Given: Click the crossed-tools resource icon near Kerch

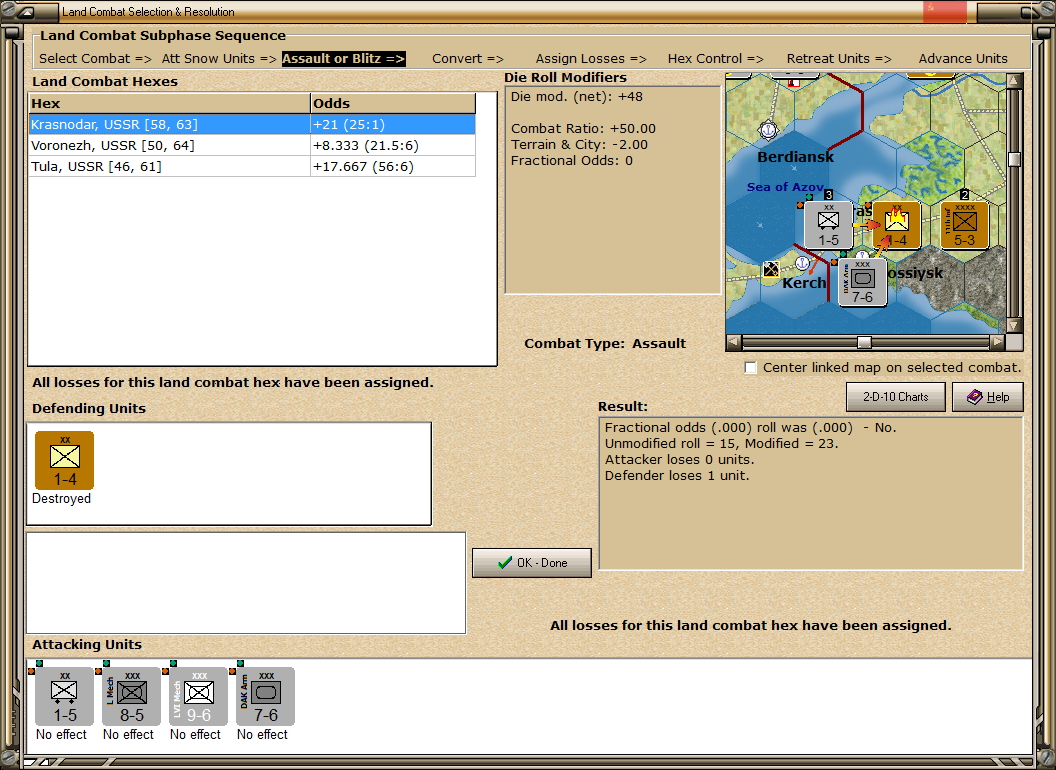Looking at the screenshot, I should pos(771,269).
